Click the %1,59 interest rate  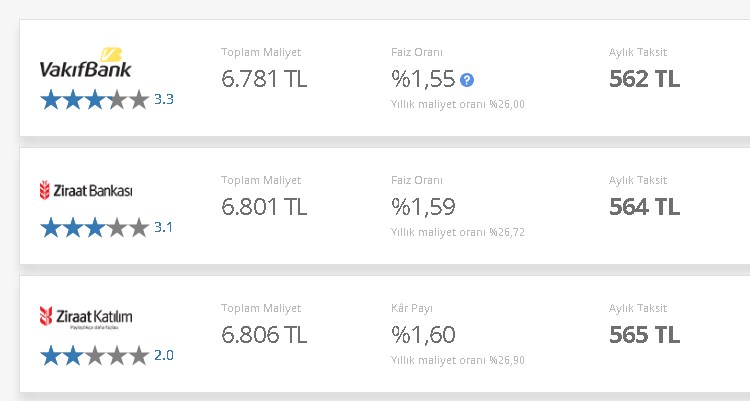423,207
